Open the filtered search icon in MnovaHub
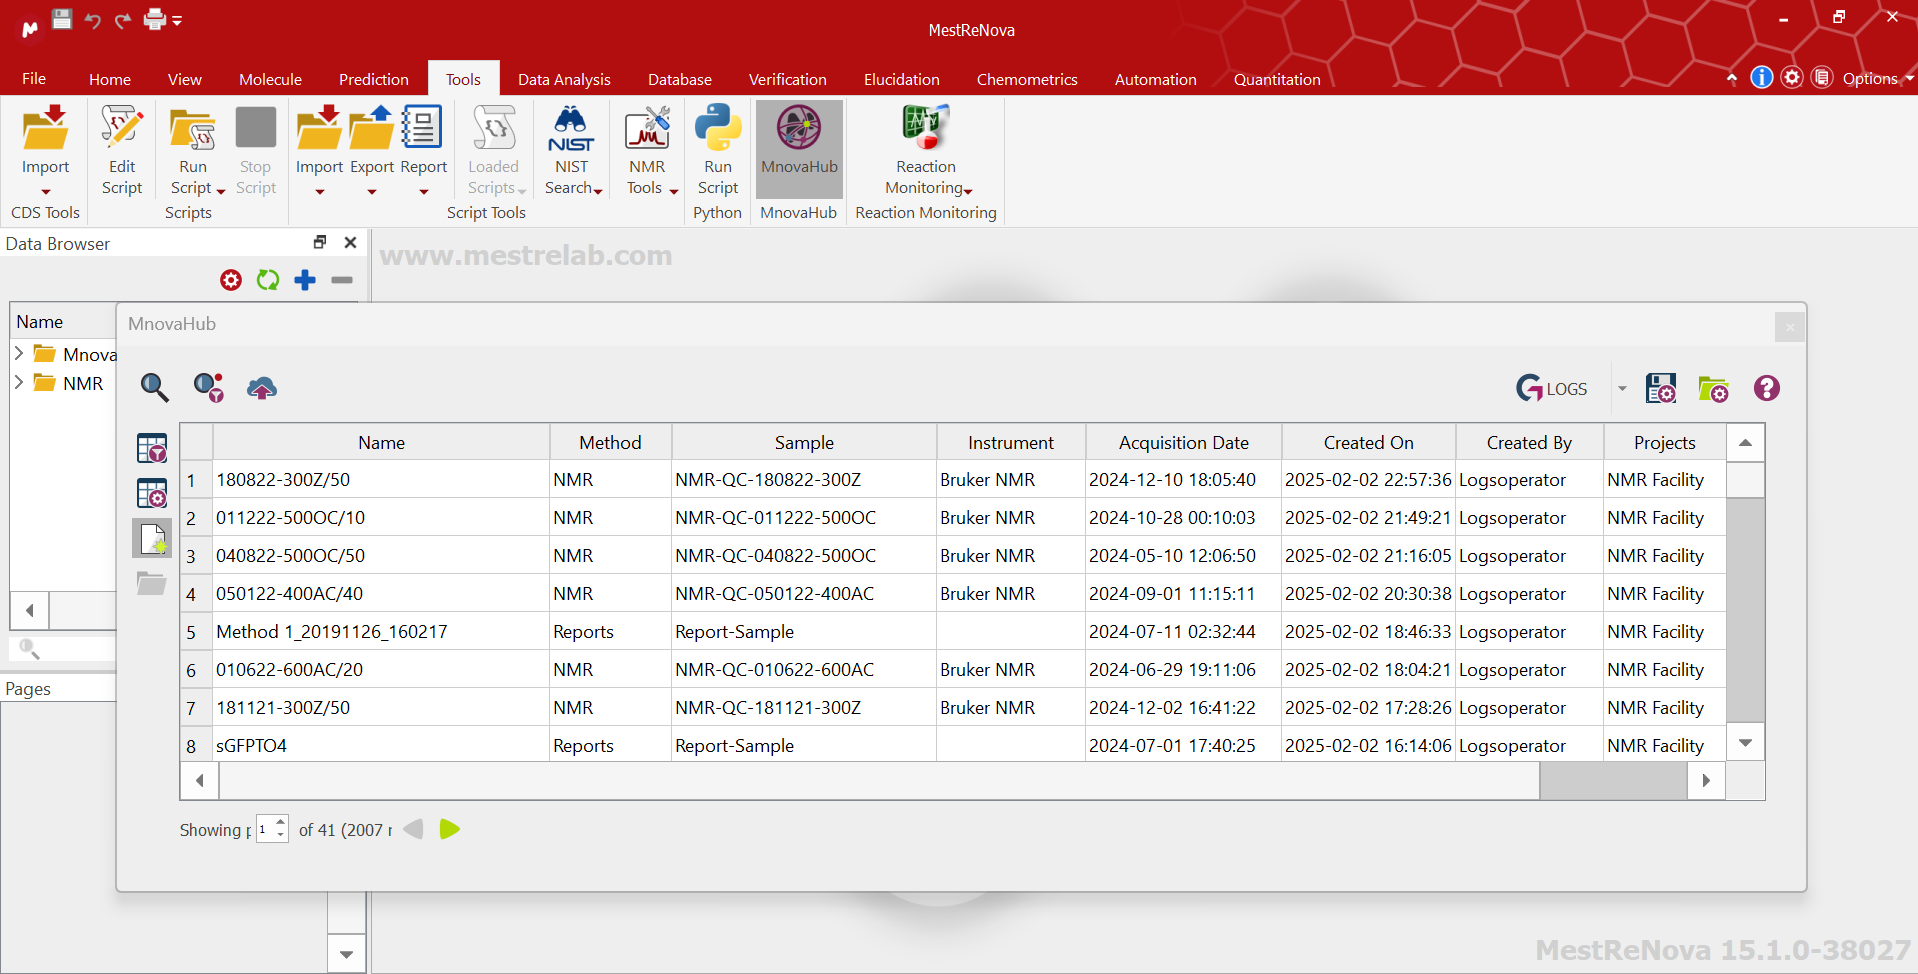The height and width of the screenshot is (974, 1918). (208, 387)
